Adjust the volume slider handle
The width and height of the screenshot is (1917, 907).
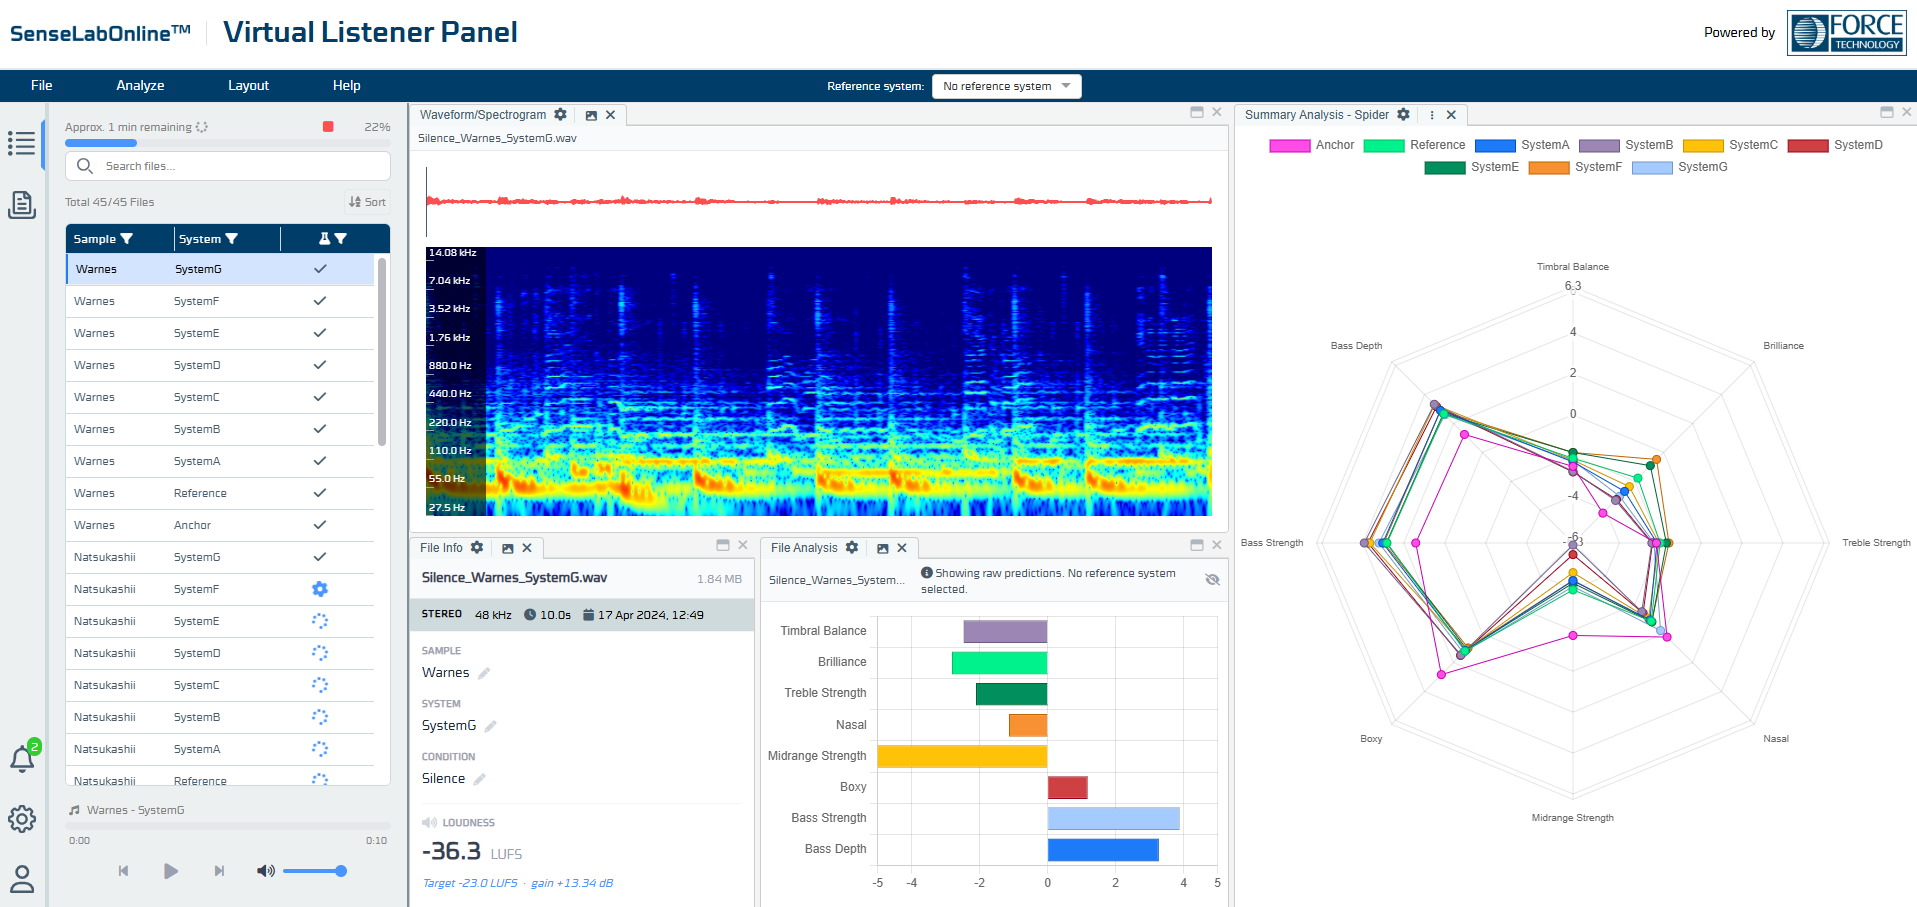(x=341, y=871)
